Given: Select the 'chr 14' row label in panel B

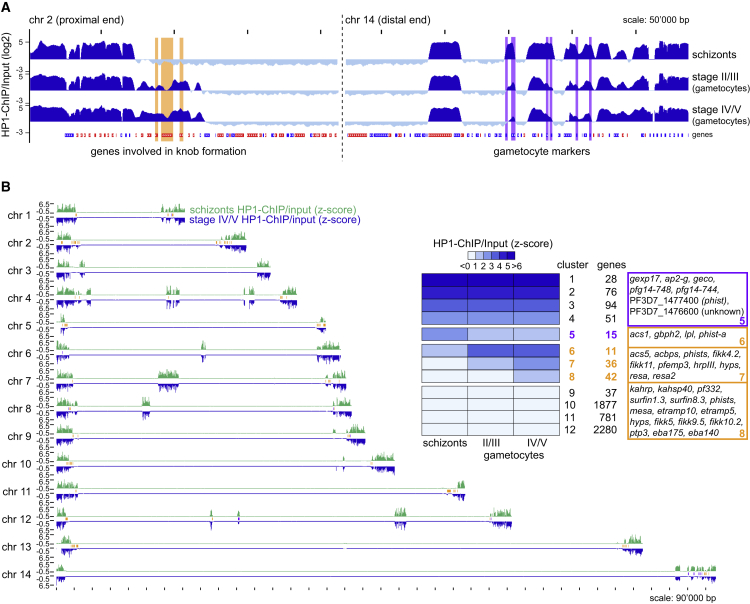Looking at the screenshot, I should coord(16,574).
